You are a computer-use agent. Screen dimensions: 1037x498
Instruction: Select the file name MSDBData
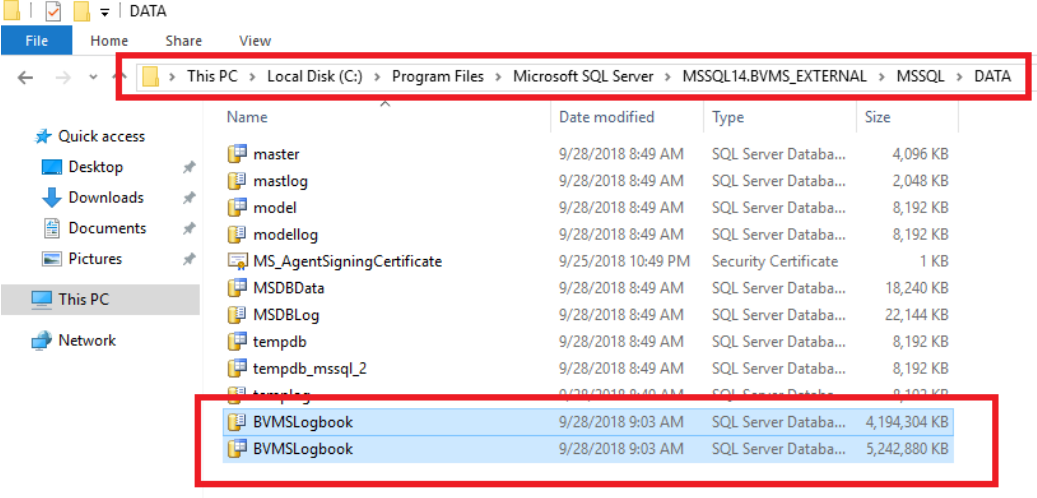[x=288, y=288]
